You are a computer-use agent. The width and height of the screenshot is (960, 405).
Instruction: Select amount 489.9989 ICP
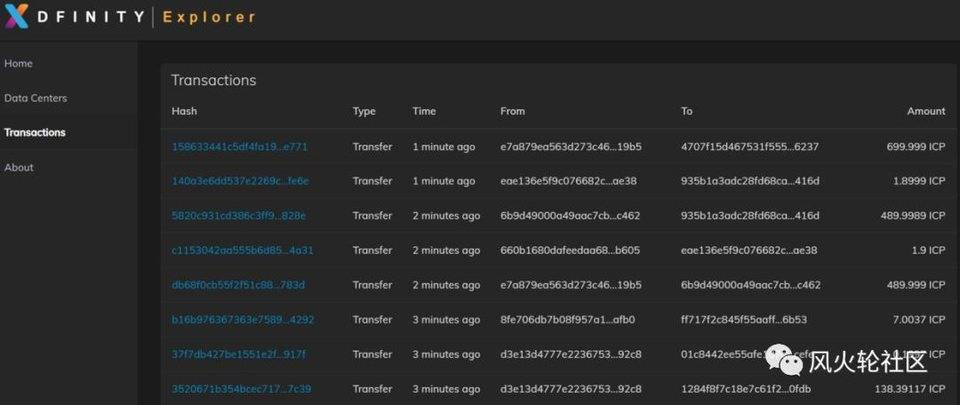click(x=912, y=216)
